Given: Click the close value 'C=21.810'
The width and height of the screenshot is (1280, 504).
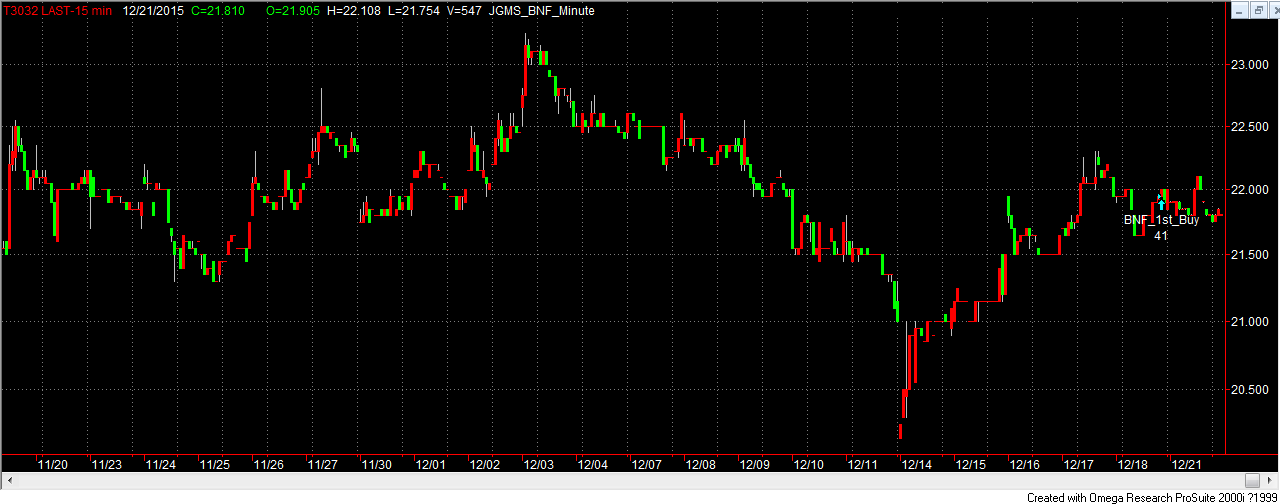Looking at the screenshot, I should tap(217, 9).
